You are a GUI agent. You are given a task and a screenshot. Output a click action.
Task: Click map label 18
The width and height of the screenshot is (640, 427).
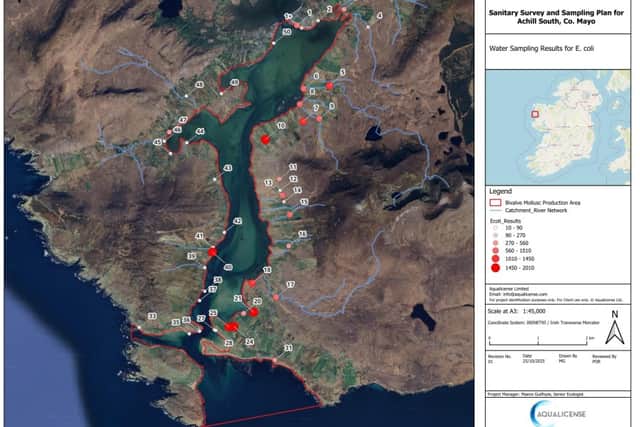pyautogui.click(x=267, y=270)
